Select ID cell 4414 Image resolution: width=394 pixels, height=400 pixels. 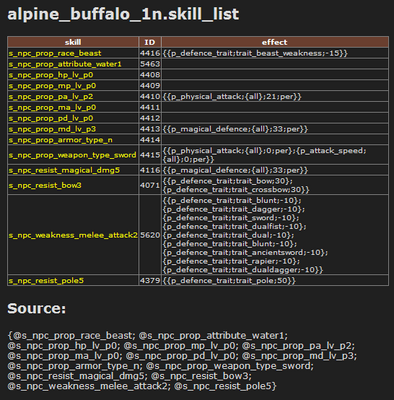click(150, 140)
